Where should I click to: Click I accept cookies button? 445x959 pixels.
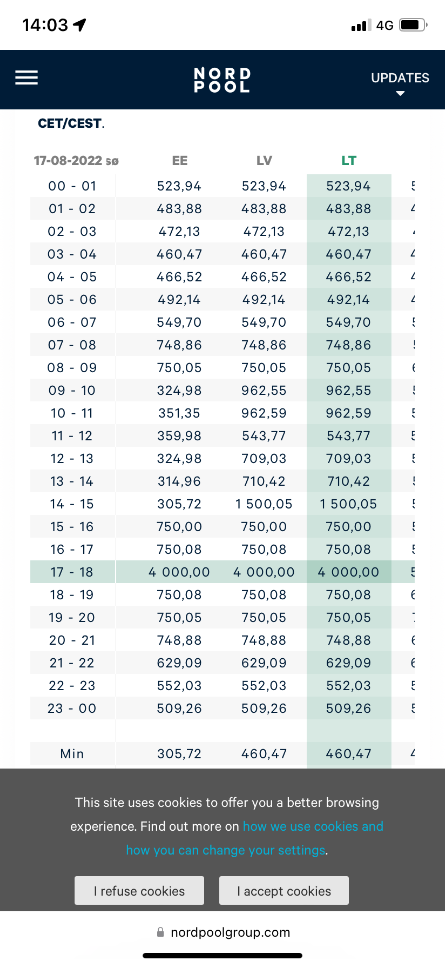tap(284, 890)
